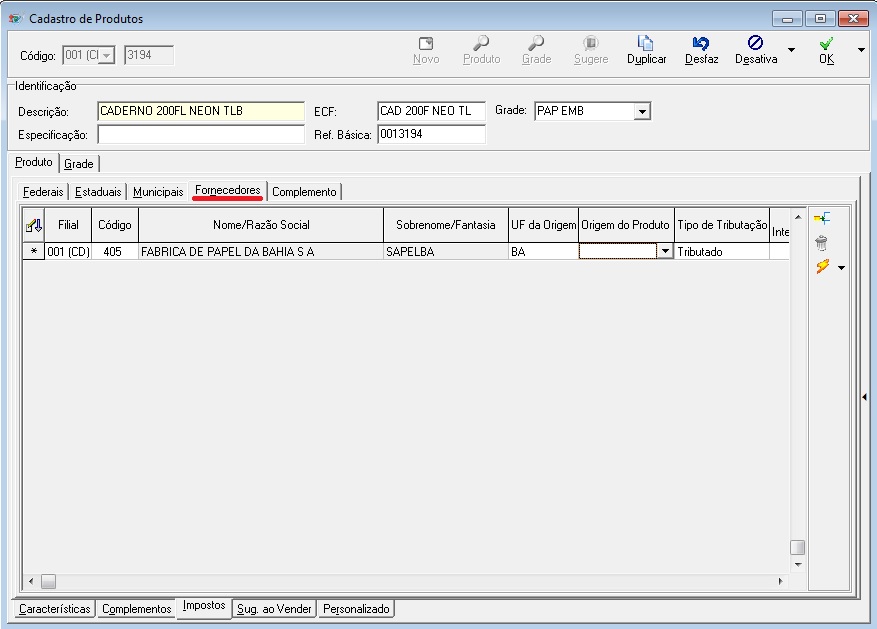This screenshot has height=629, width=877.
Task: Open the Origem do Produto cell dropdown
Action: point(664,252)
